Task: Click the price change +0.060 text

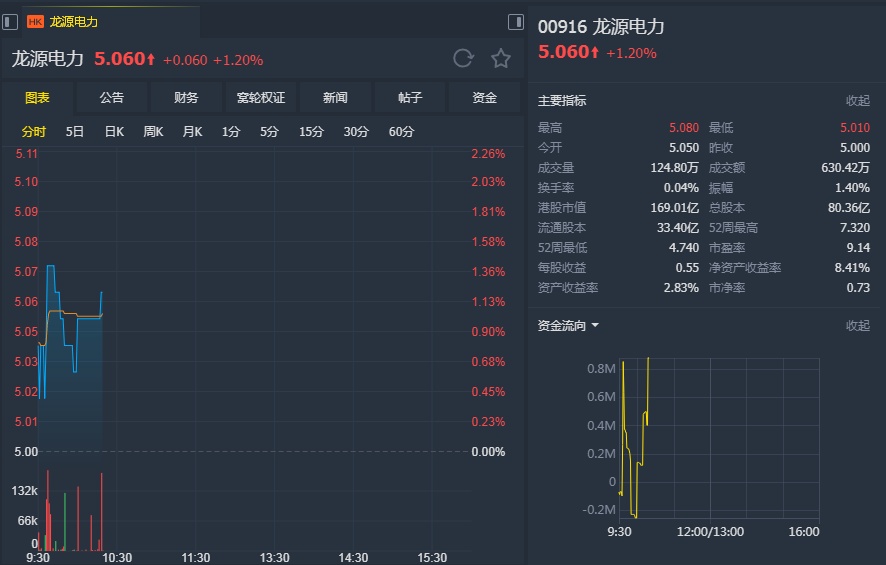Action: [x=185, y=60]
